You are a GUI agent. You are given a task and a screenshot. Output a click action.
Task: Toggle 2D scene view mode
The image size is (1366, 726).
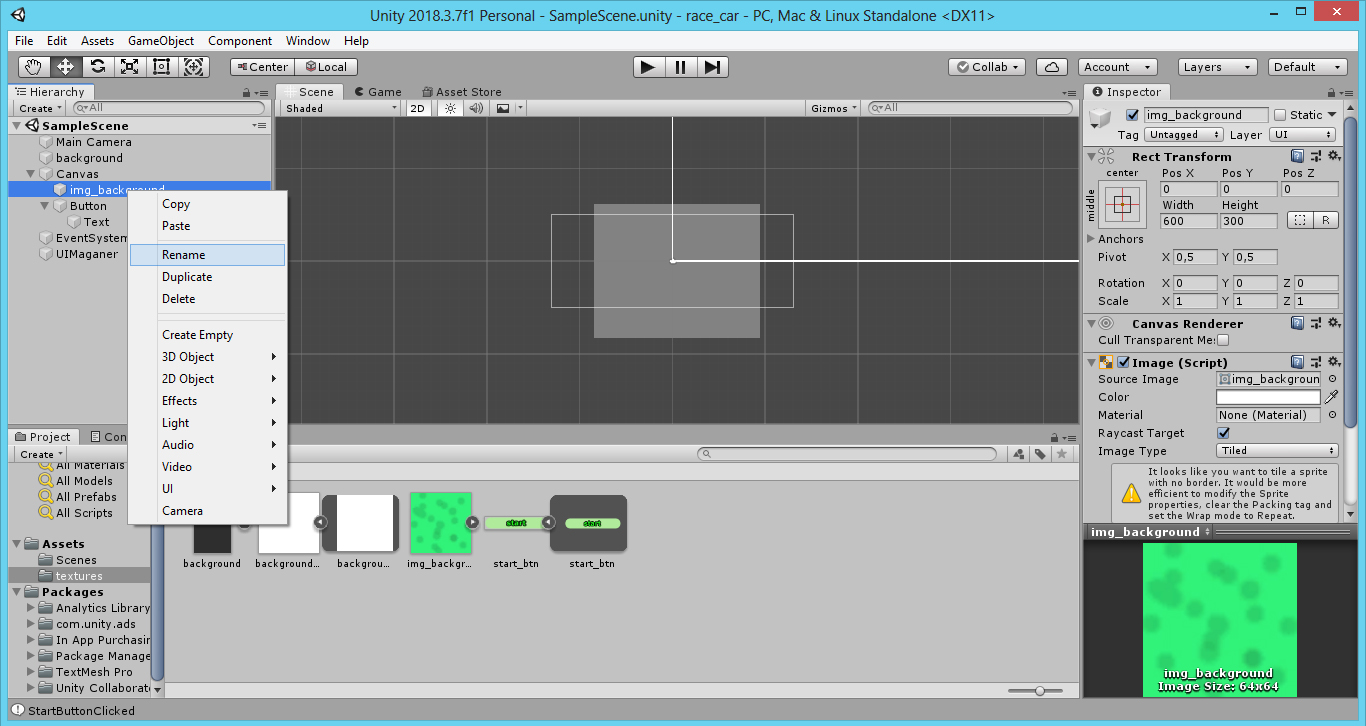tap(419, 108)
